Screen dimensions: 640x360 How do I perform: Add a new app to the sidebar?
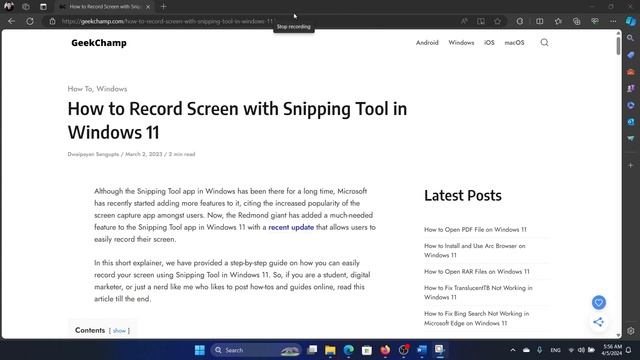631,165
